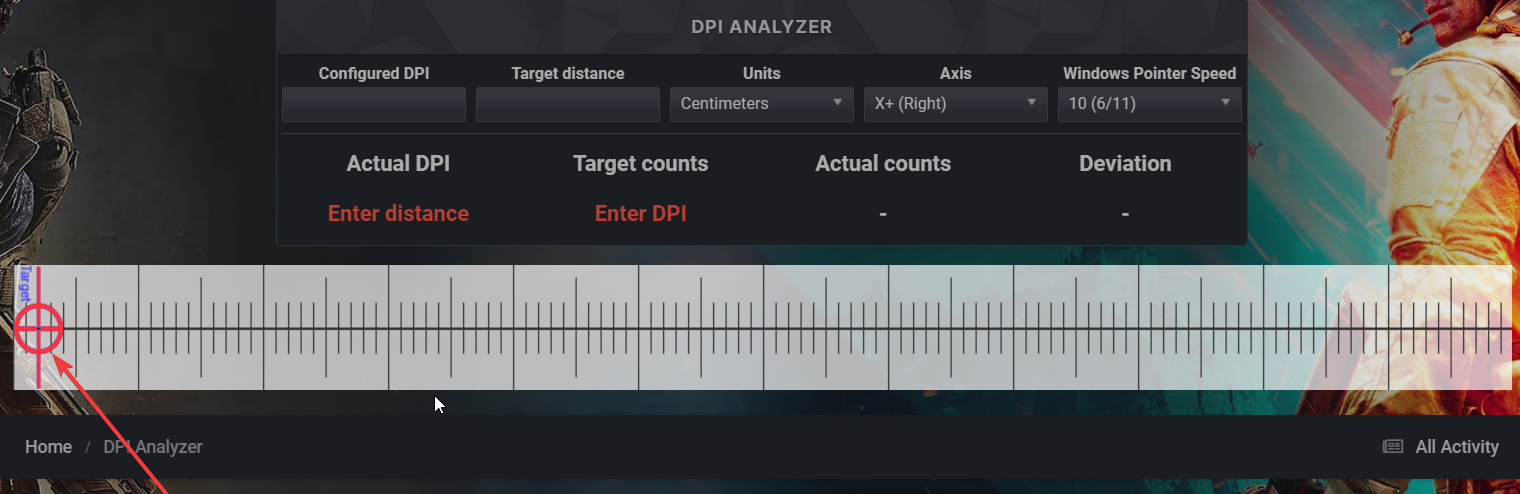Viewport: 1520px width, 494px height.
Task: Click the DPI ANALYZER panel title
Action: [x=762, y=27]
